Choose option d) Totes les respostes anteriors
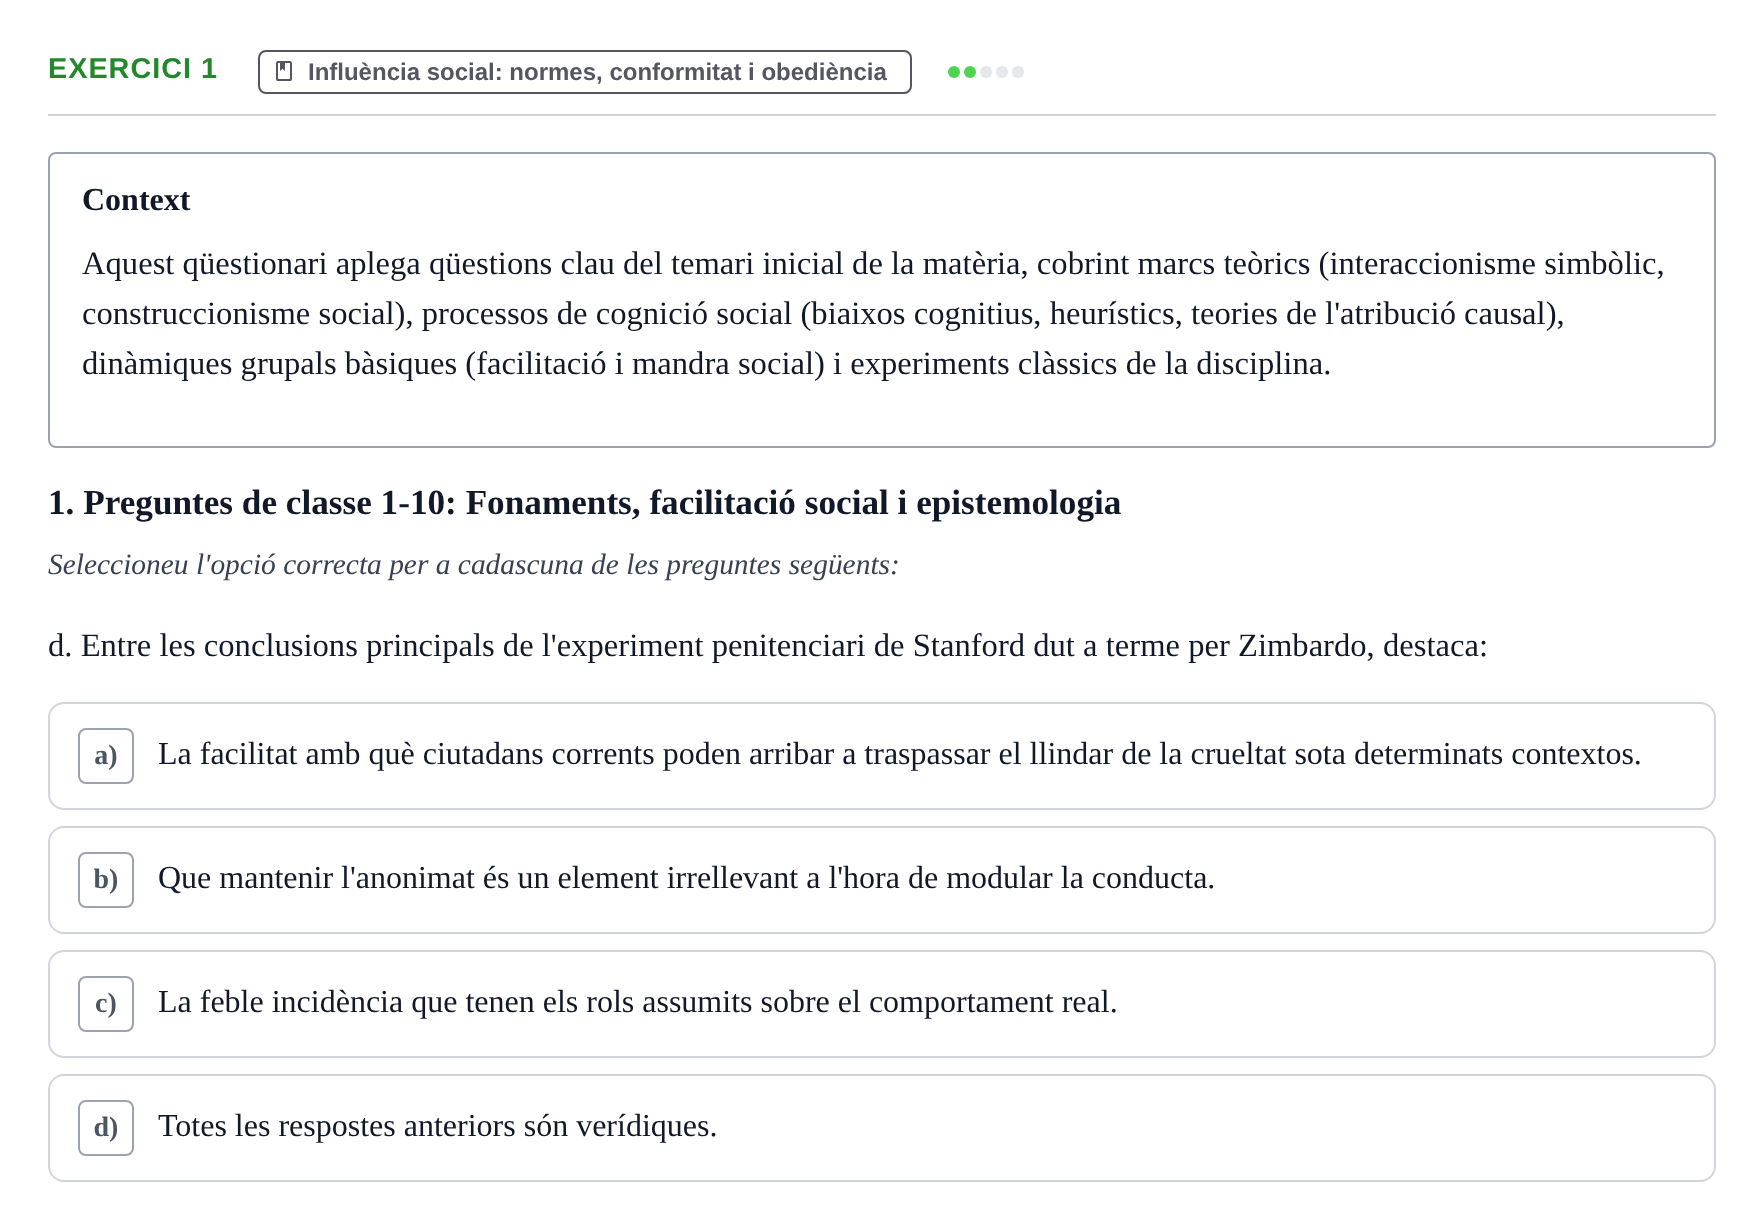 coord(882,1128)
